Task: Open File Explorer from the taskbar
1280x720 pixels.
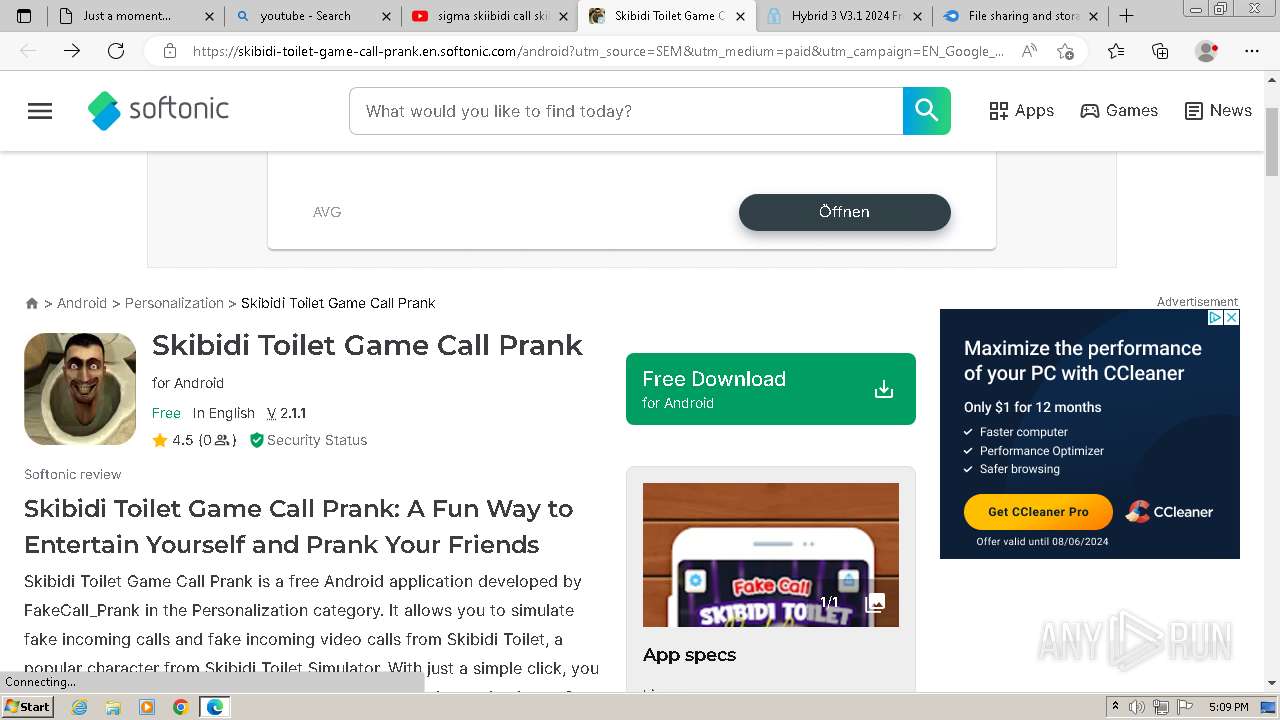Action: click(113, 707)
